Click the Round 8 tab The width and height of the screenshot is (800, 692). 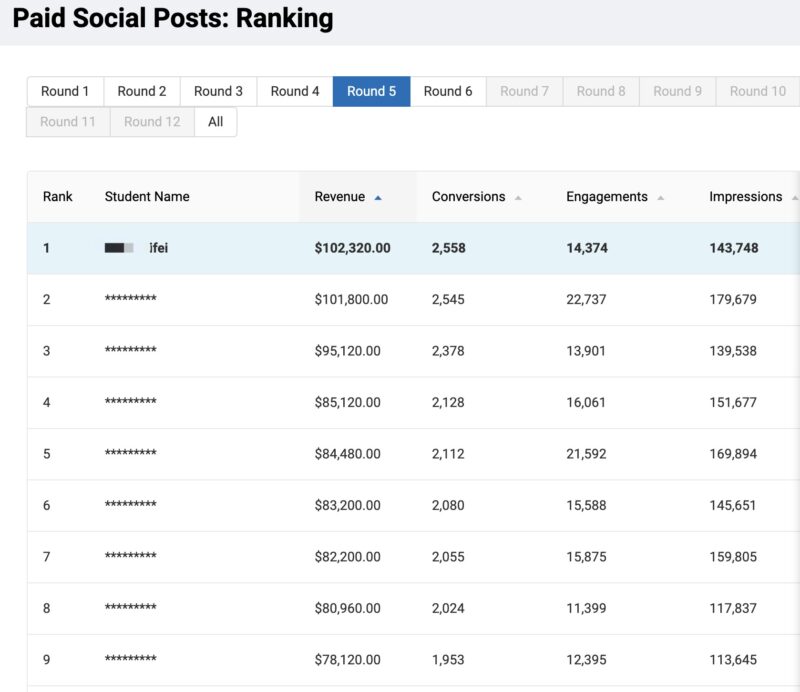[x=601, y=91]
